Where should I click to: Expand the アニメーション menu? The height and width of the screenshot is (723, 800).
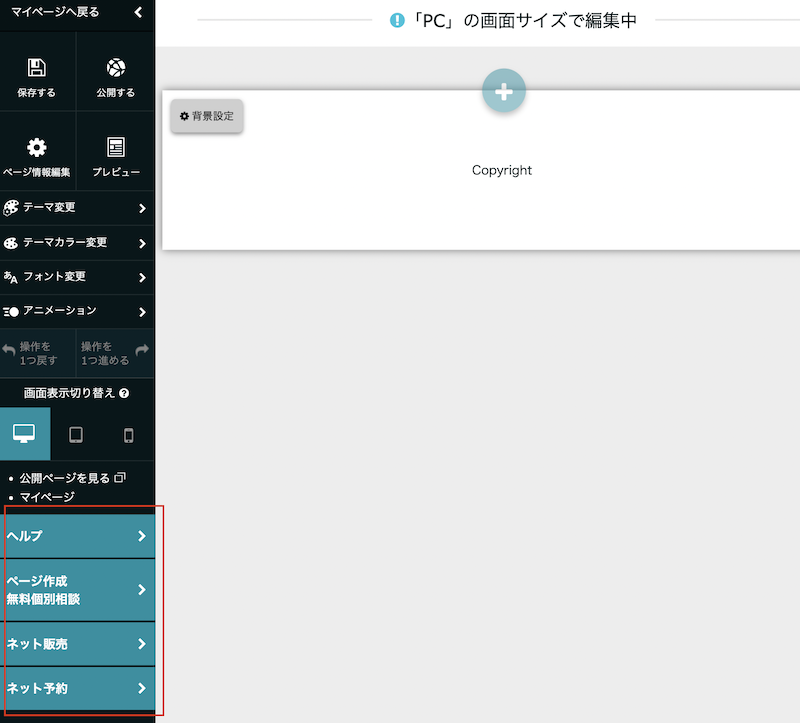(77, 311)
